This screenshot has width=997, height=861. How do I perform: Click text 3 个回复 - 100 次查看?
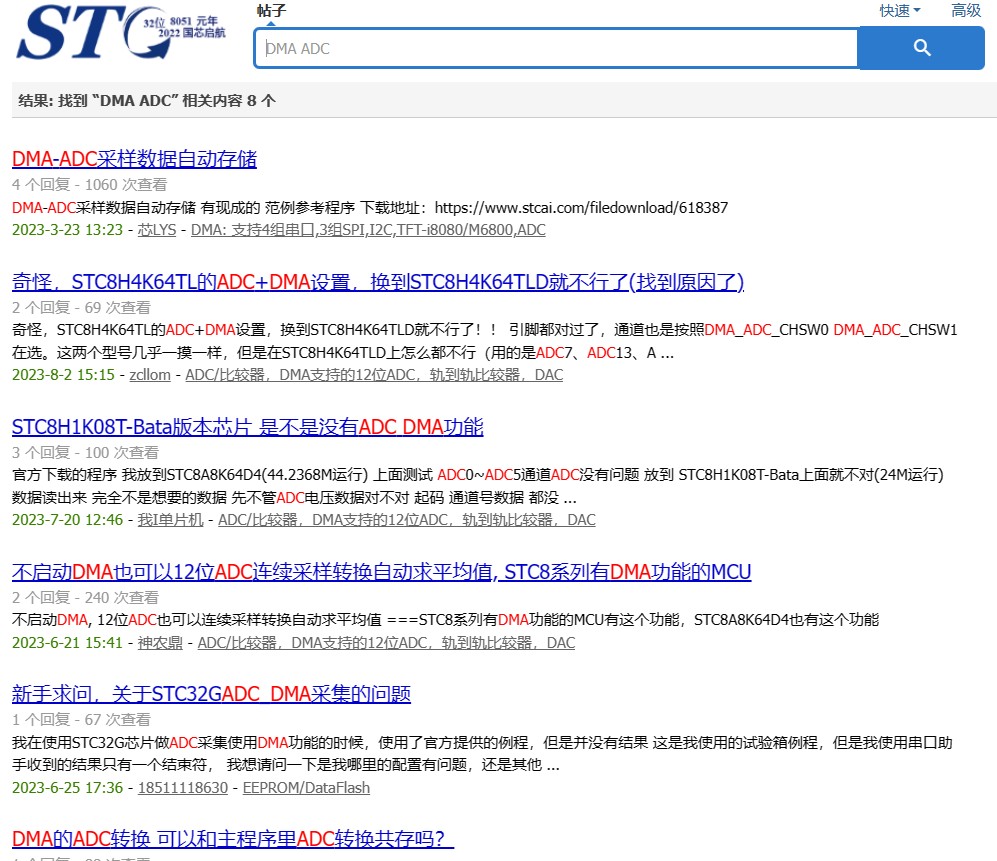point(85,453)
